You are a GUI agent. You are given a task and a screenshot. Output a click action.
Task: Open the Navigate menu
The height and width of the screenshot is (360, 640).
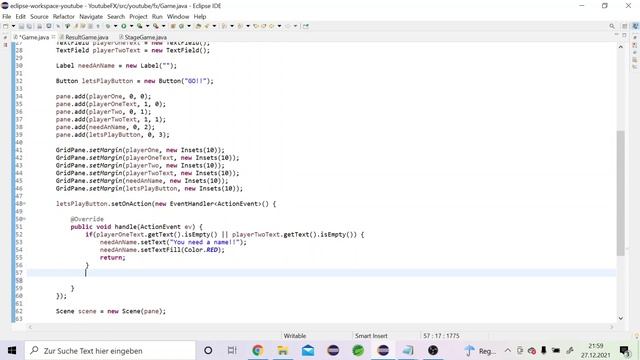pyautogui.click(x=91, y=17)
